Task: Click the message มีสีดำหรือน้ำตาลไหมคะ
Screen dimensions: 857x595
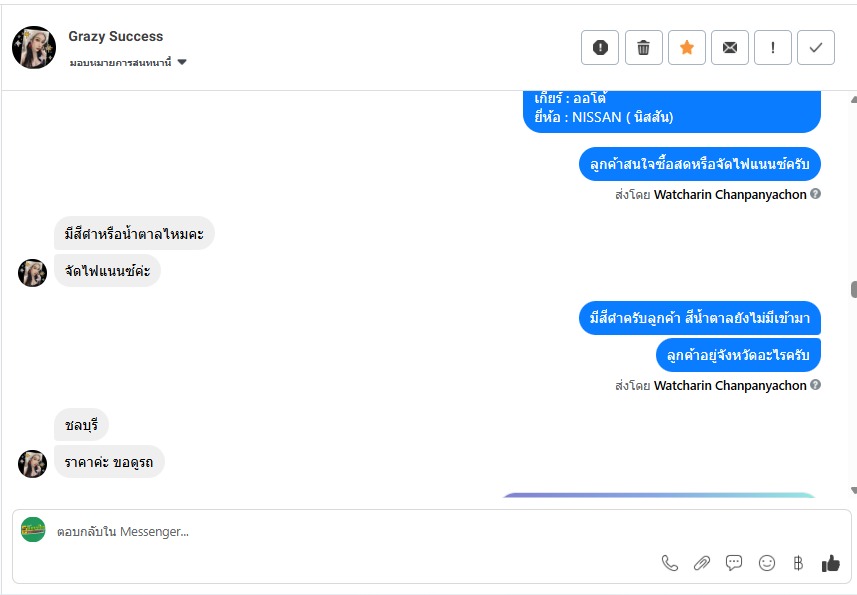Action: 134,234
